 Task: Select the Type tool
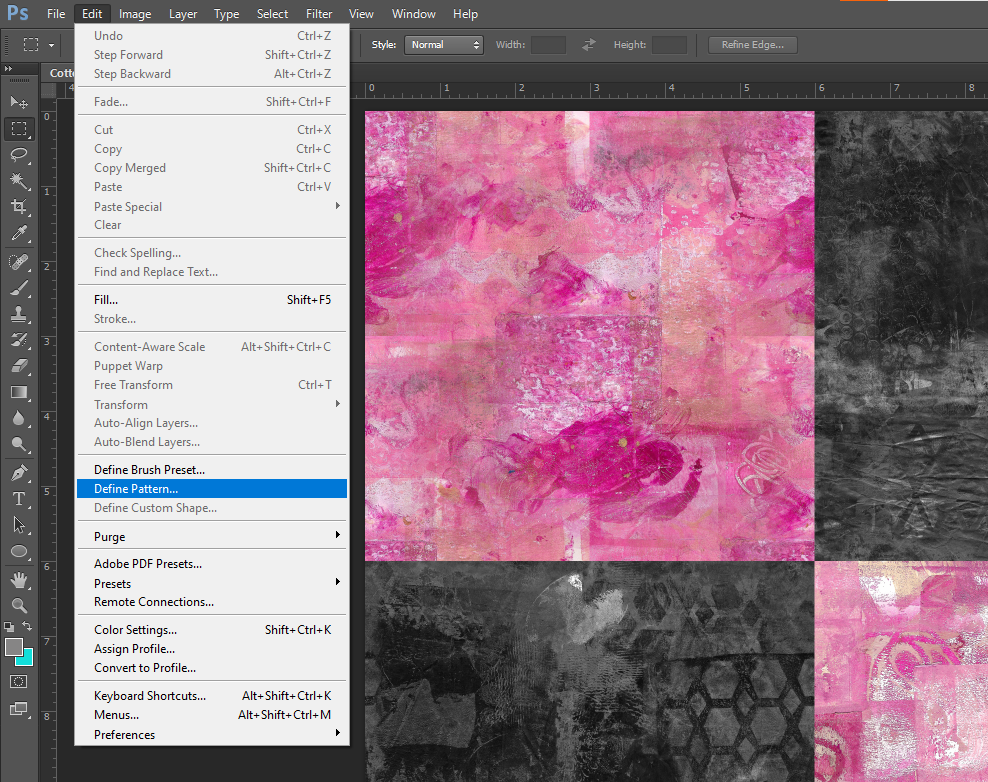point(19,499)
